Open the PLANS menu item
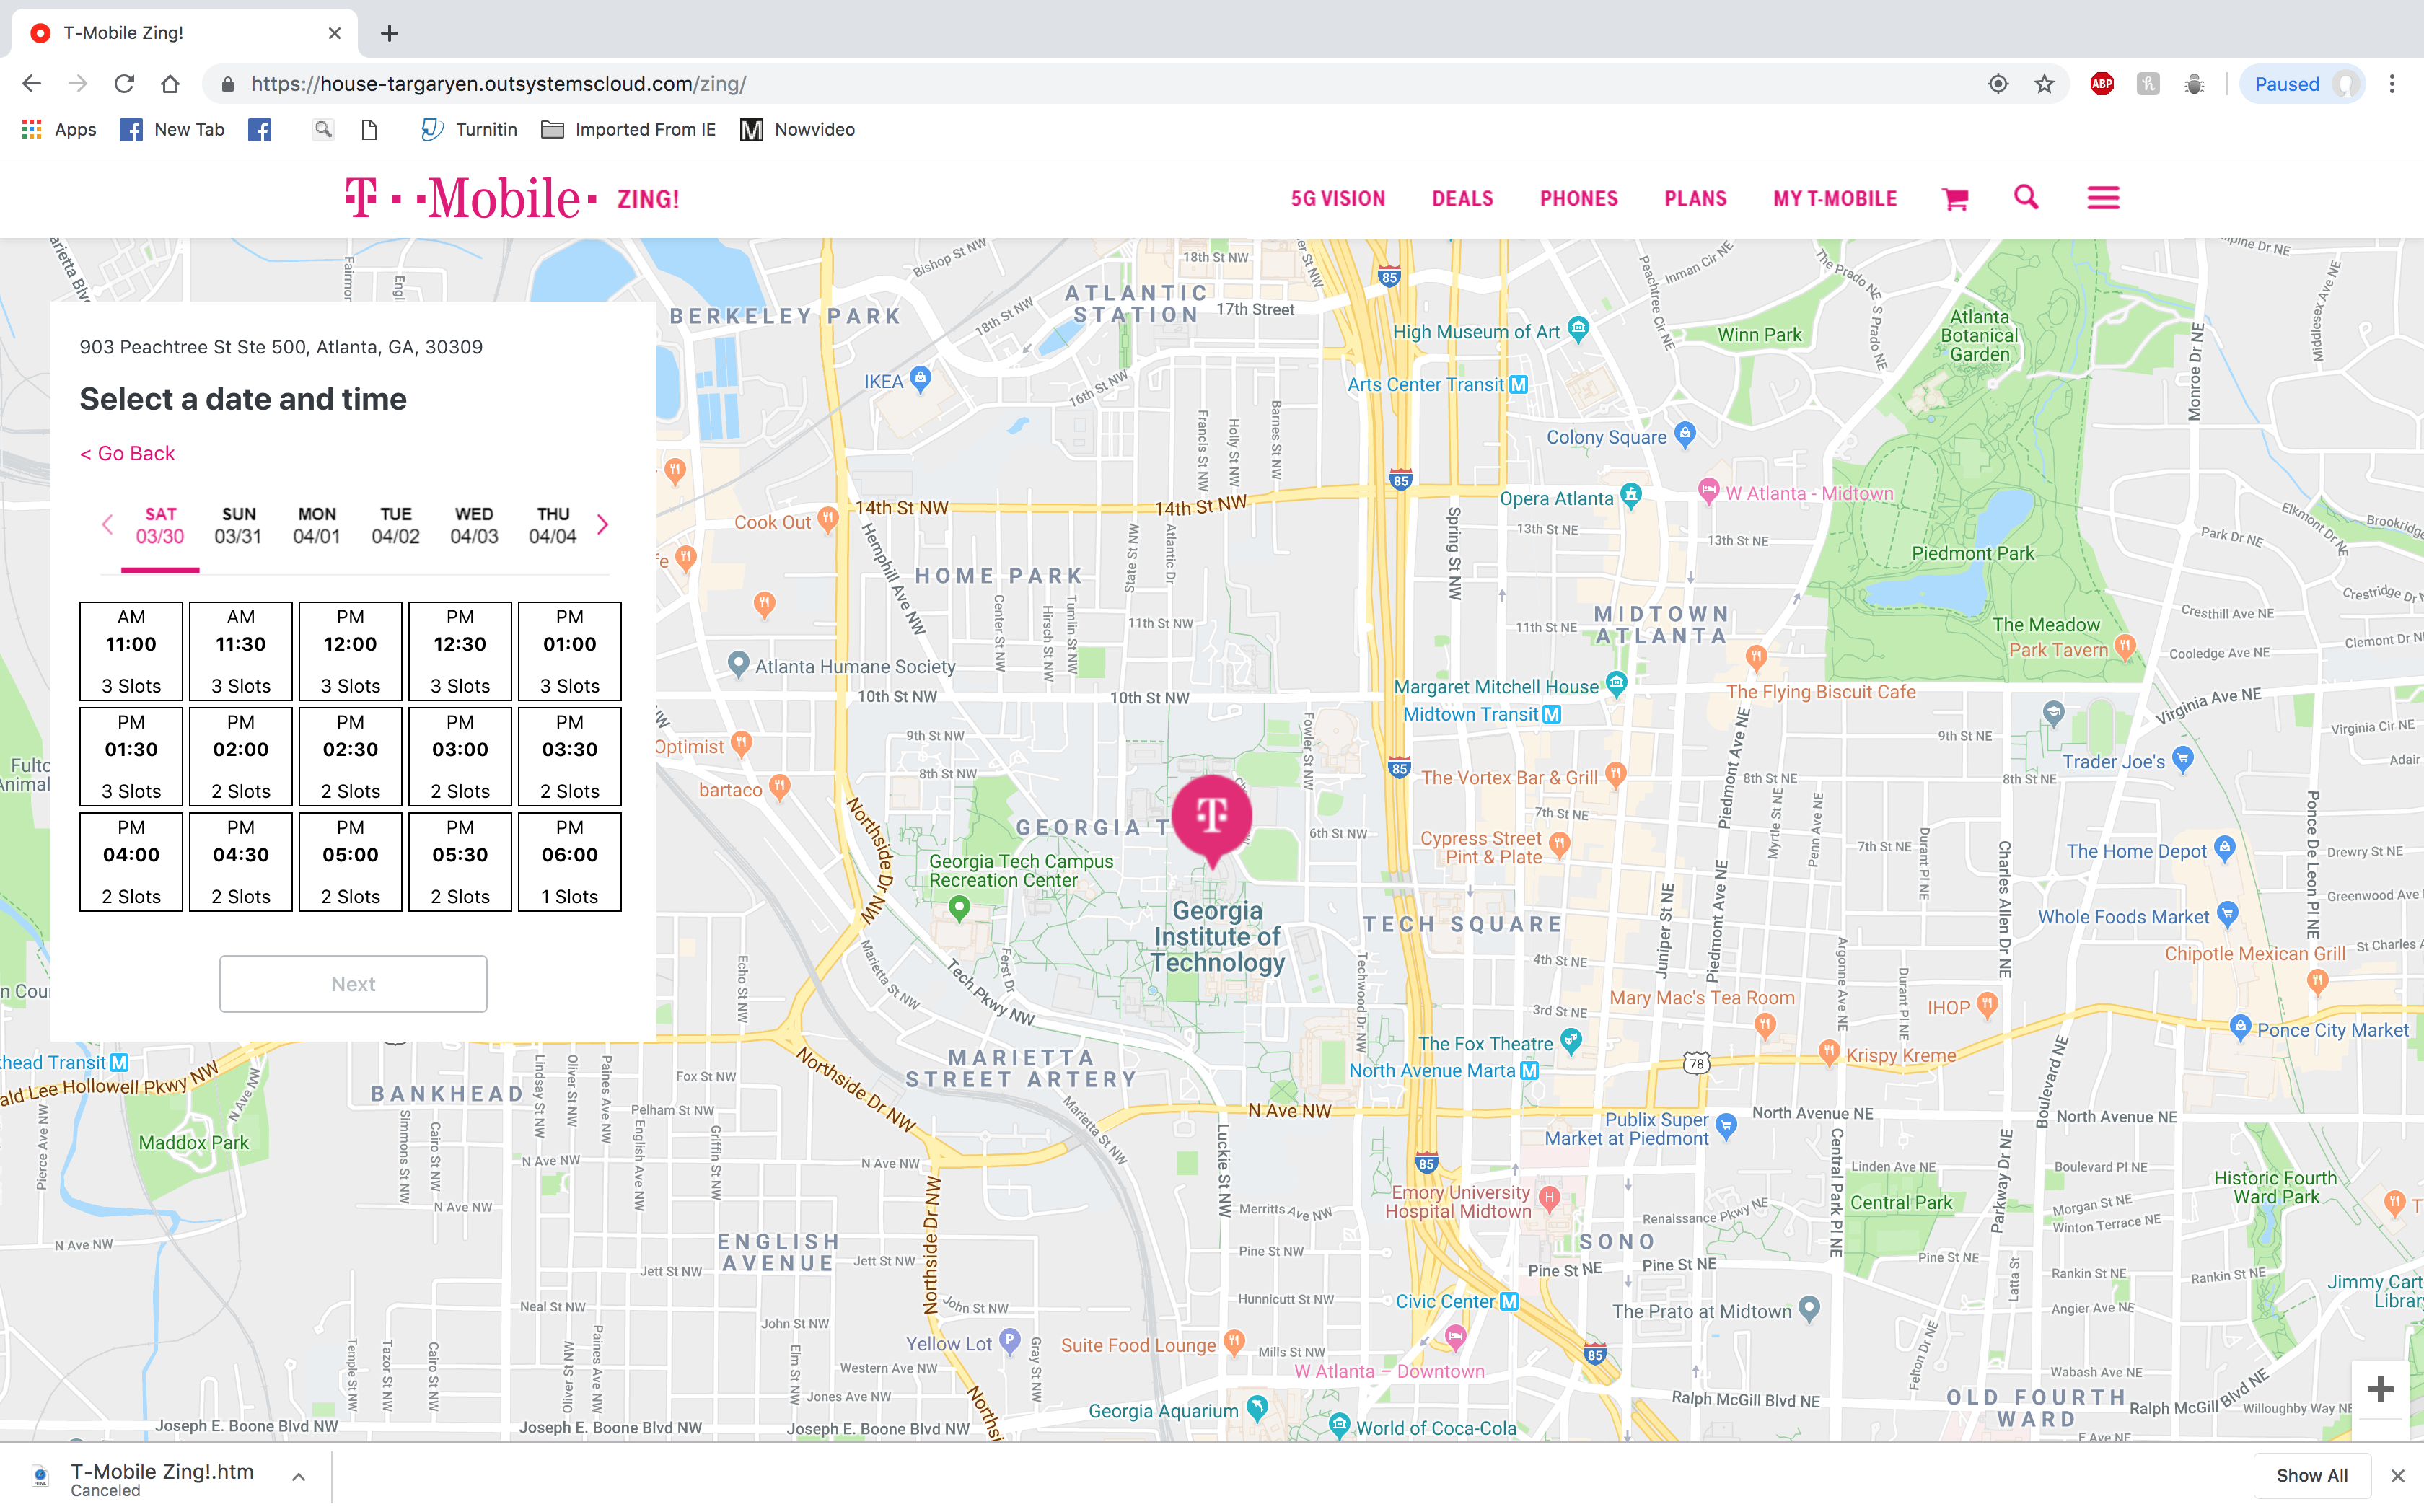The image size is (2424, 1512). (1695, 199)
